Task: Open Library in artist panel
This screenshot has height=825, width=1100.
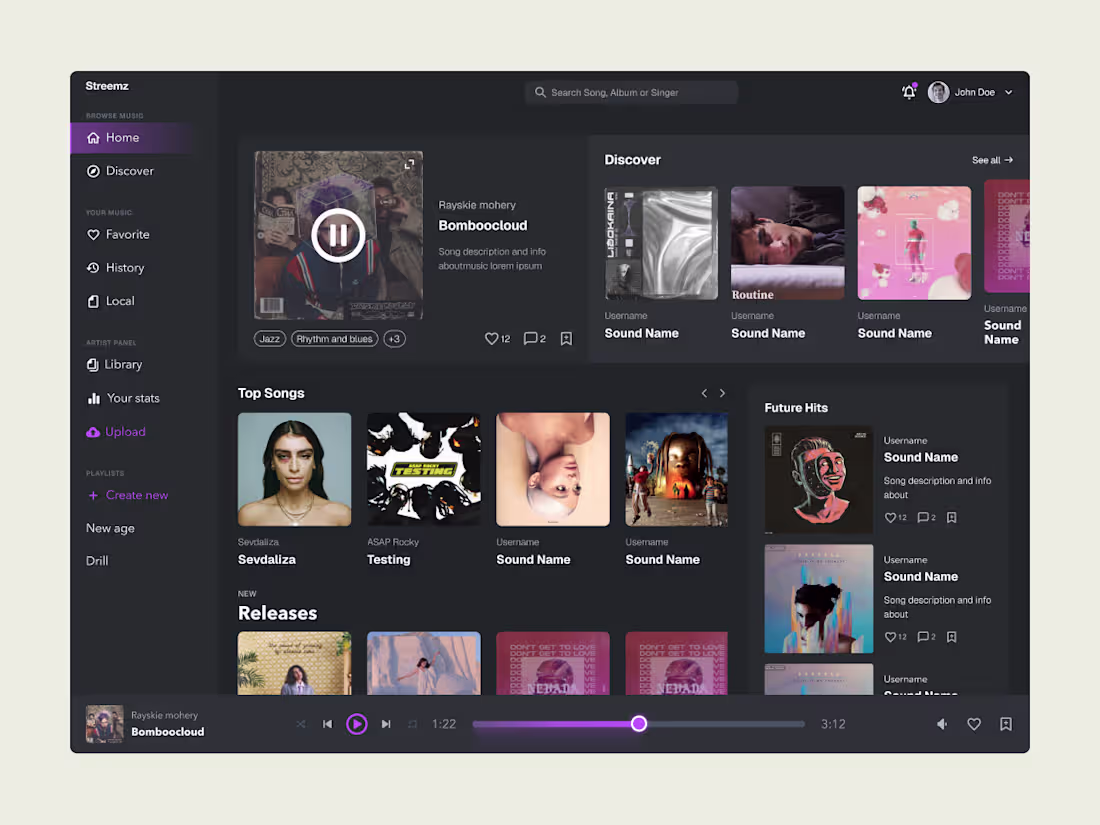Action: (114, 365)
